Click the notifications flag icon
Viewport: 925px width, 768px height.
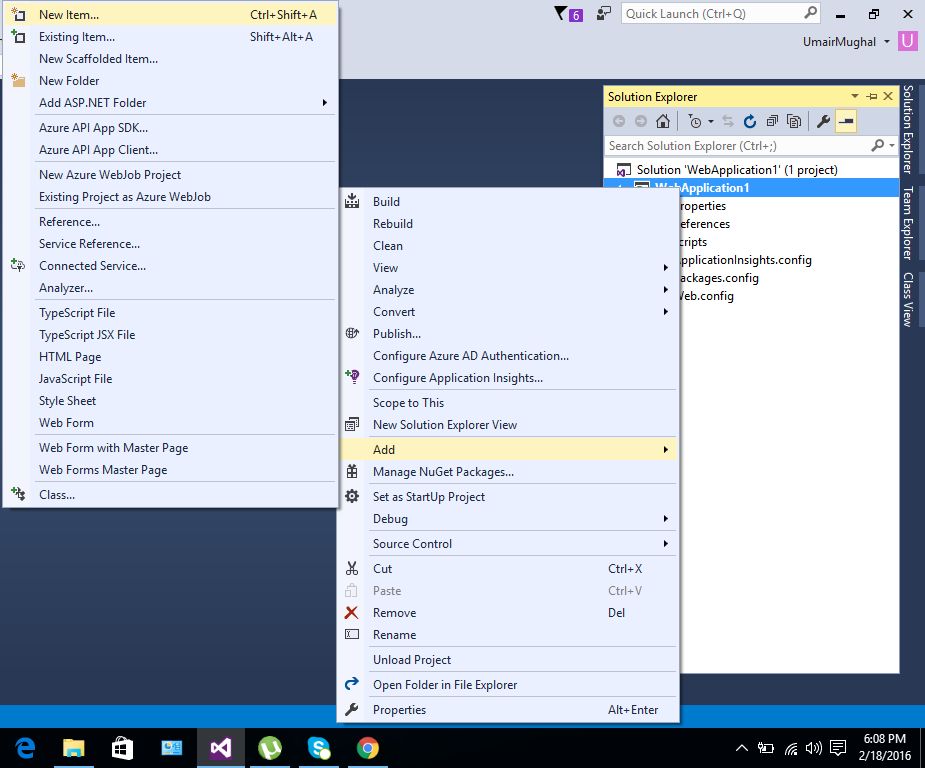click(569, 14)
